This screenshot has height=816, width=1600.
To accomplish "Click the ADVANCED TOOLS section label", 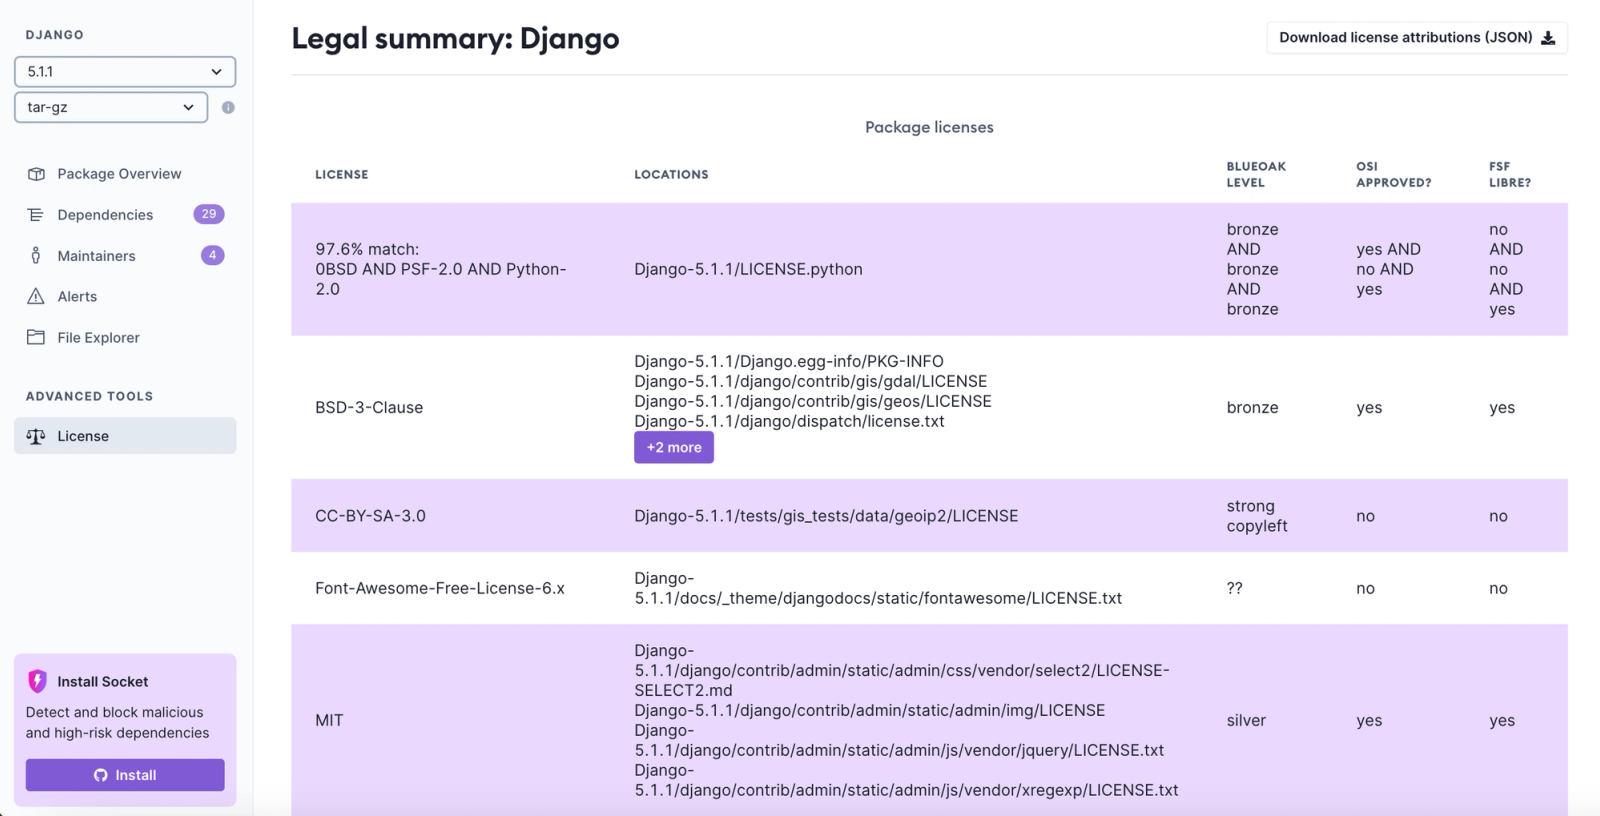I will click(x=89, y=396).
